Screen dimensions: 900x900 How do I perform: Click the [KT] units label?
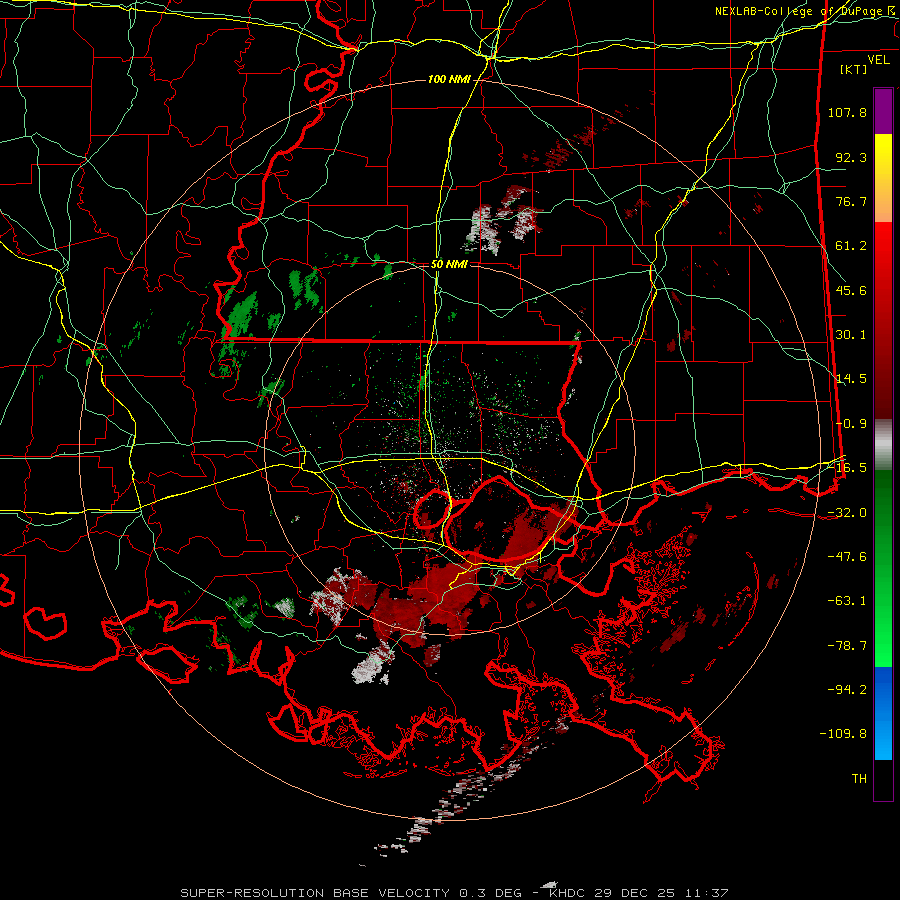point(854,69)
